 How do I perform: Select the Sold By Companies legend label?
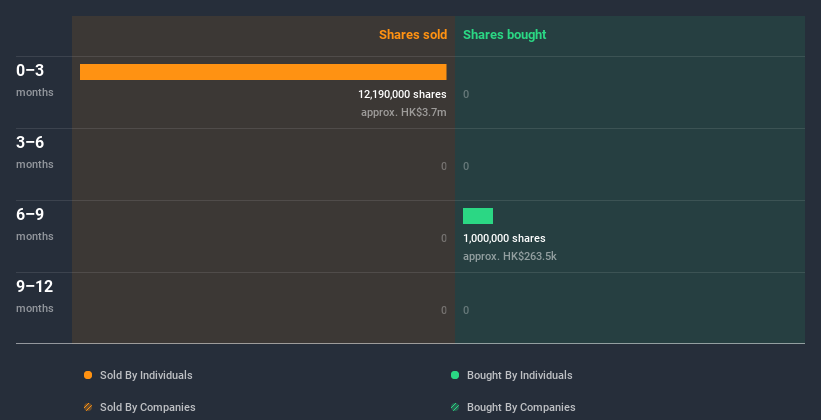click(148, 407)
